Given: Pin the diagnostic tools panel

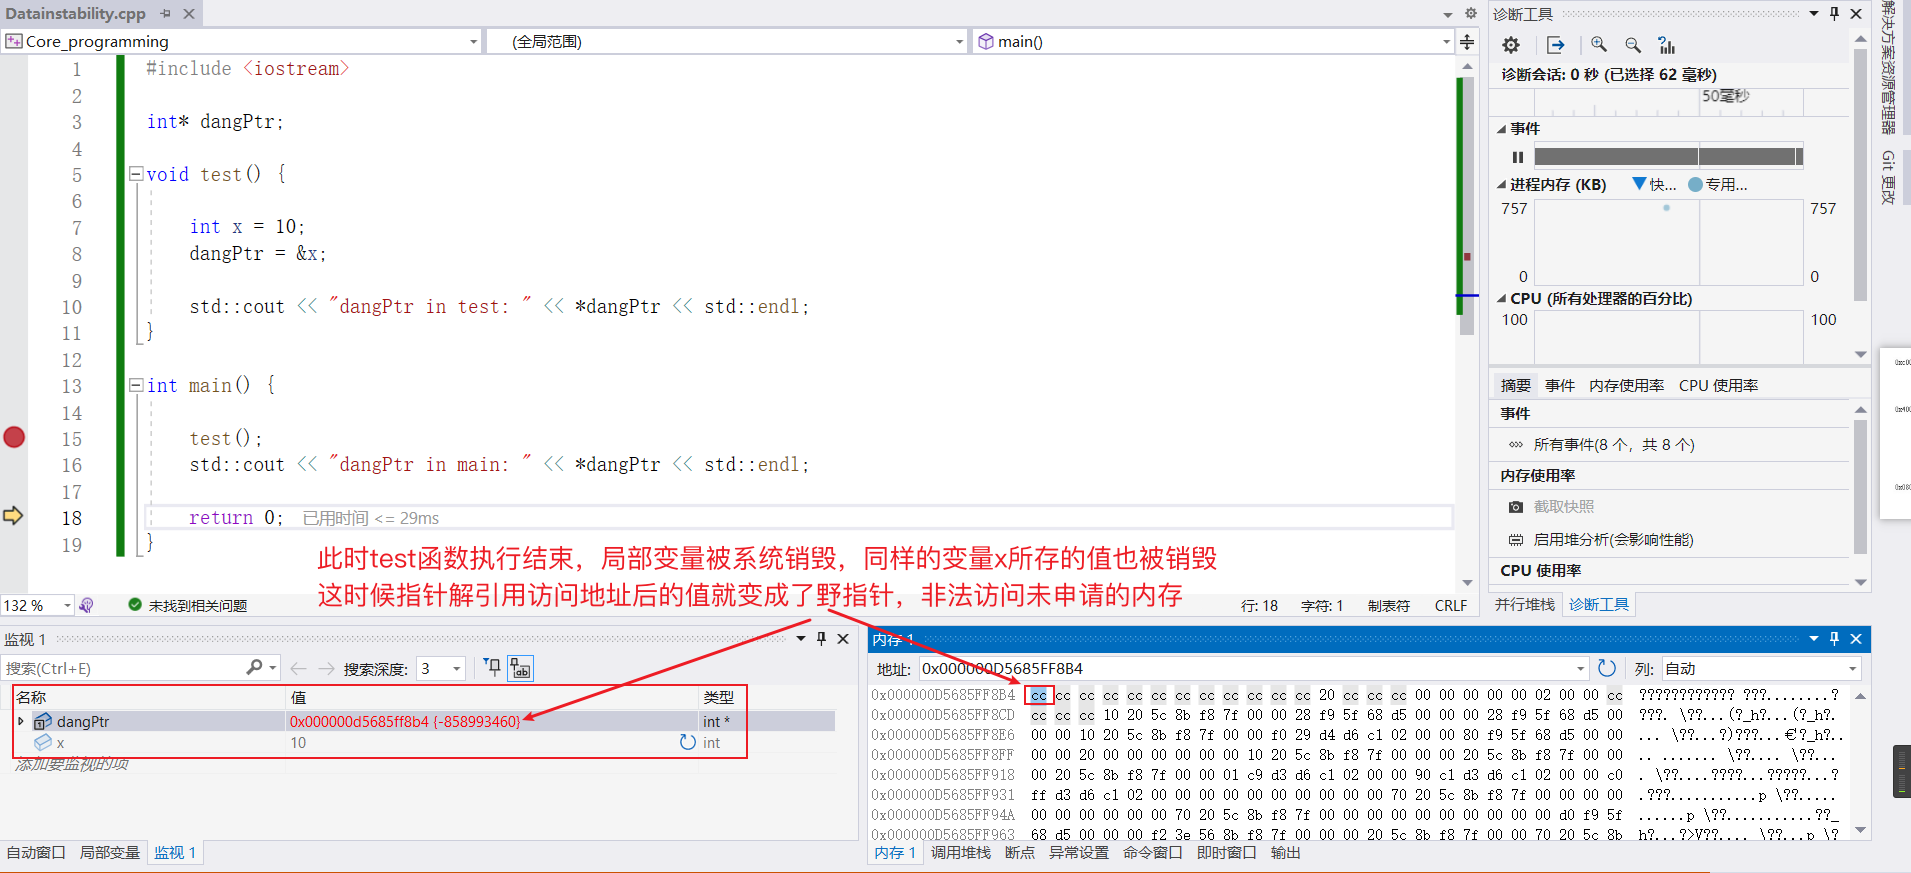Looking at the screenshot, I should 1834,14.
